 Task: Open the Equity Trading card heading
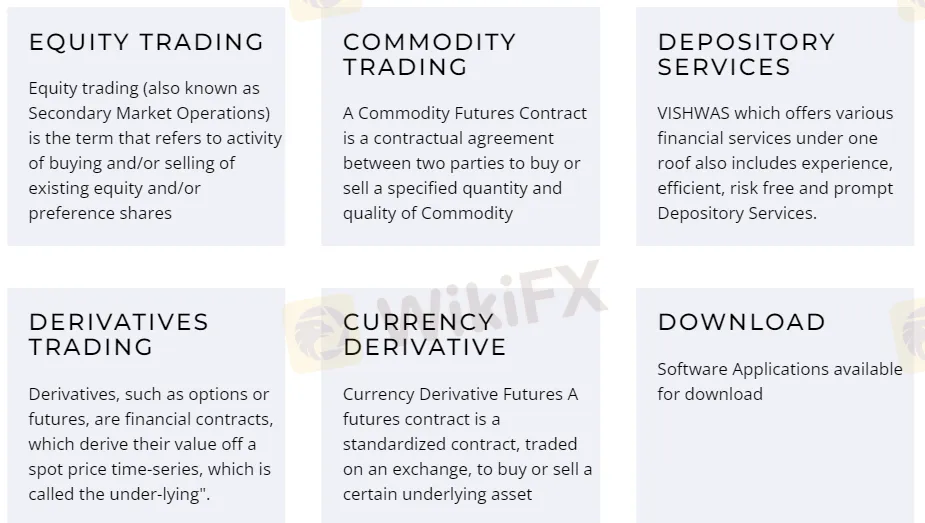tap(146, 42)
